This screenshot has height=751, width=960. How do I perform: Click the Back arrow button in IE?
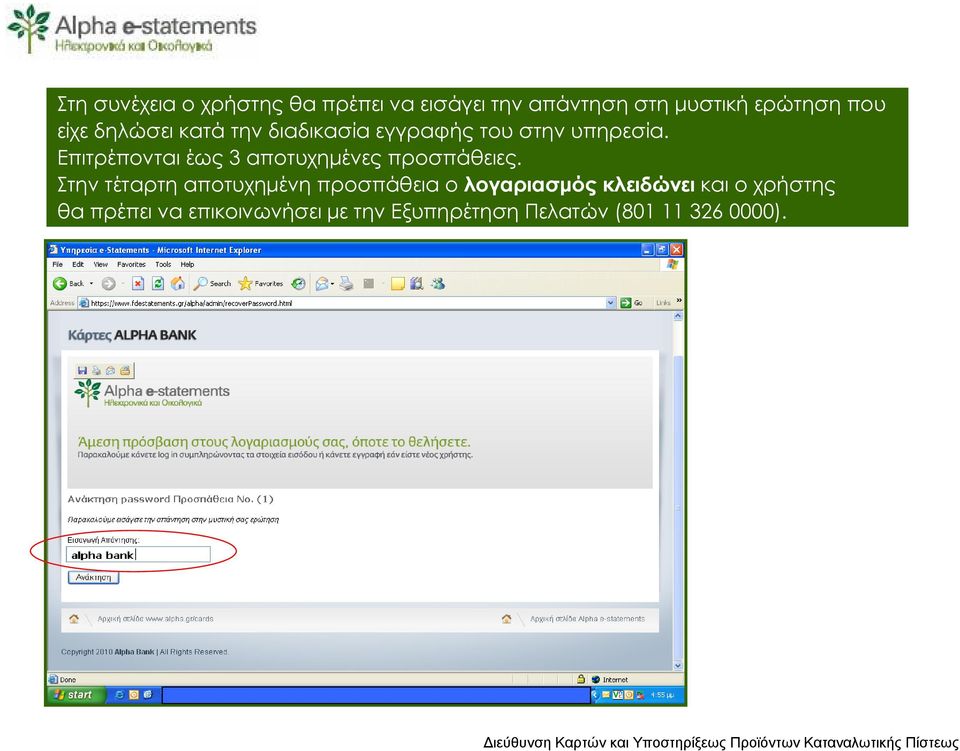(60, 283)
